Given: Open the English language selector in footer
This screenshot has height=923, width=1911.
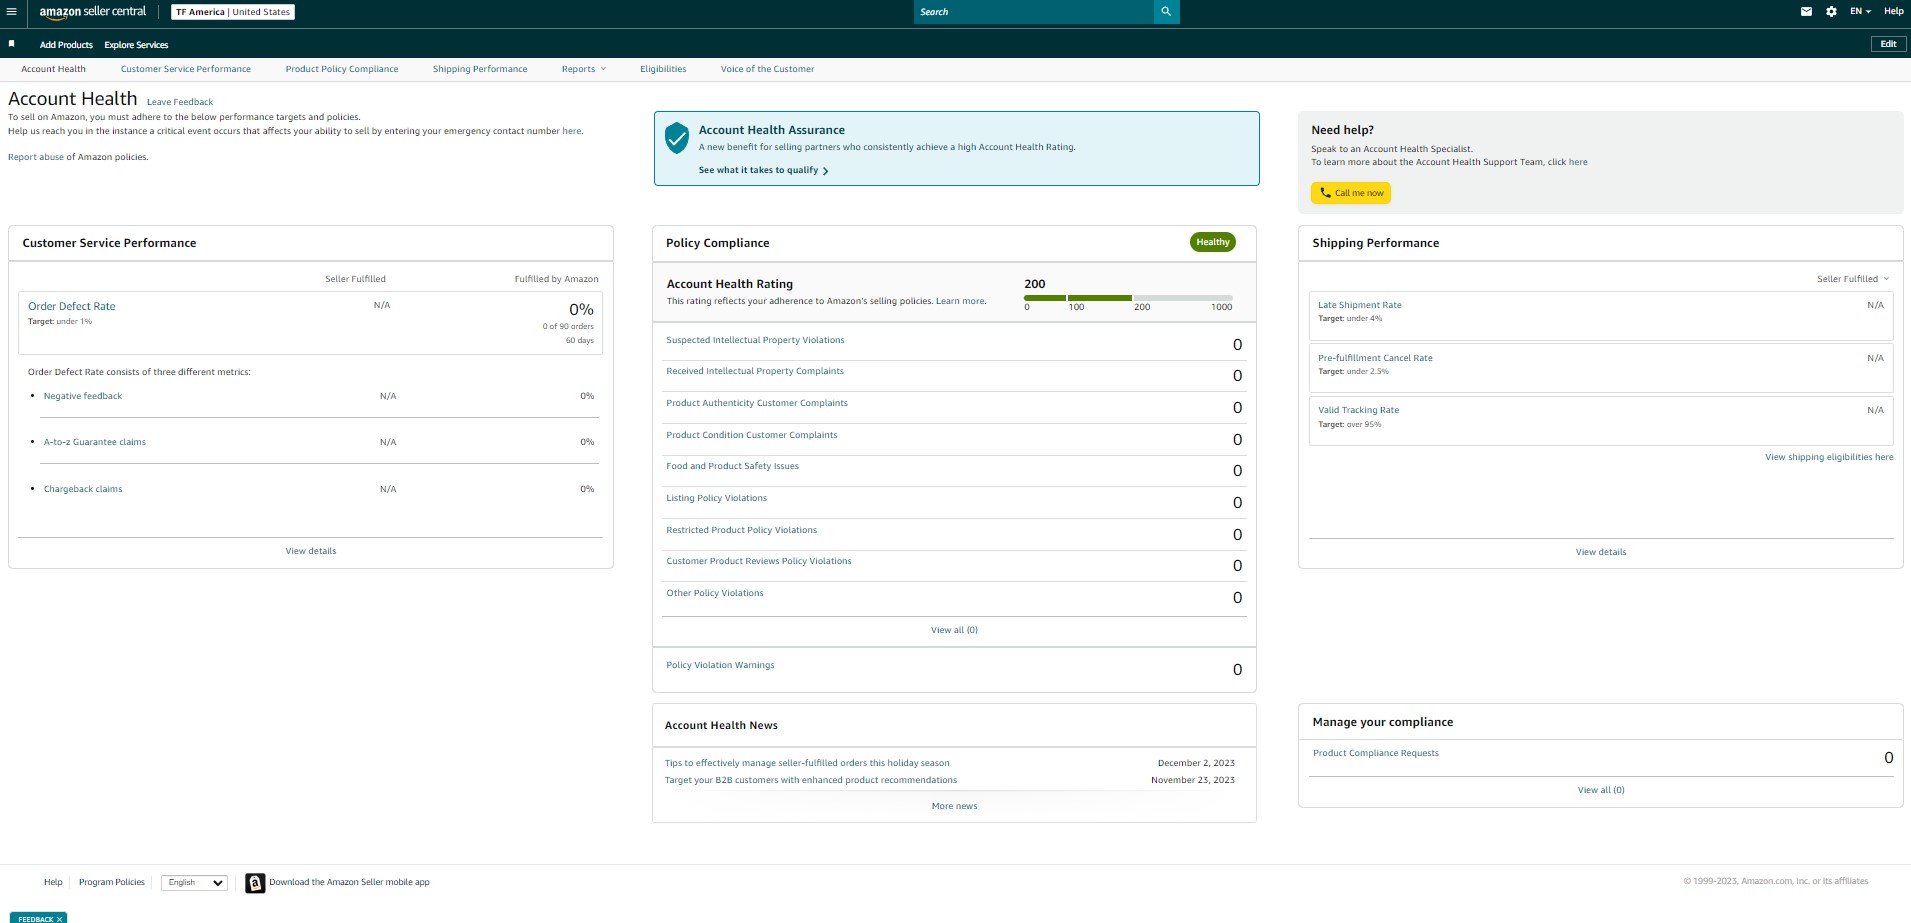Looking at the screenshot, I should click(195, 883).
